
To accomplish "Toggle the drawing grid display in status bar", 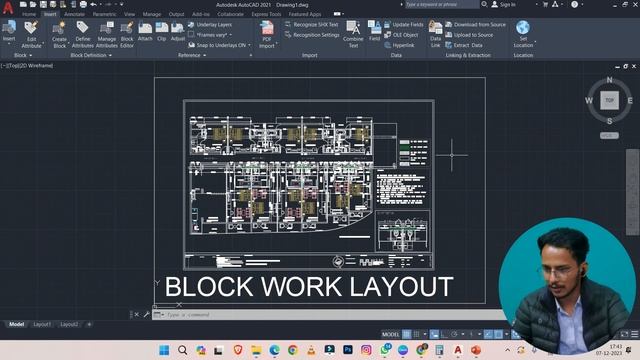I will (x=407, y=334).
